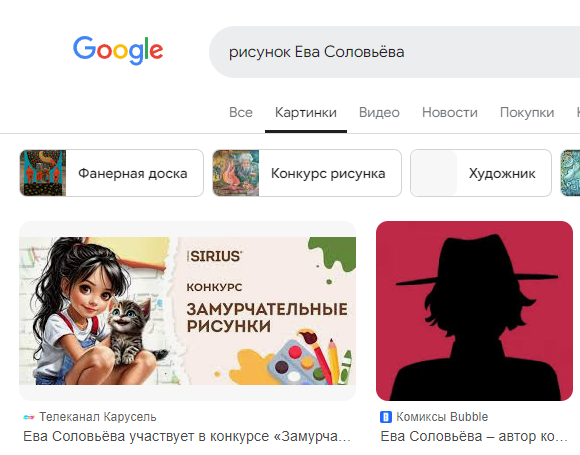580x455 pixels.
Task: Open 'Ева Соловьёва участвует в конкурсе' title
Action: tap(187, 437)
